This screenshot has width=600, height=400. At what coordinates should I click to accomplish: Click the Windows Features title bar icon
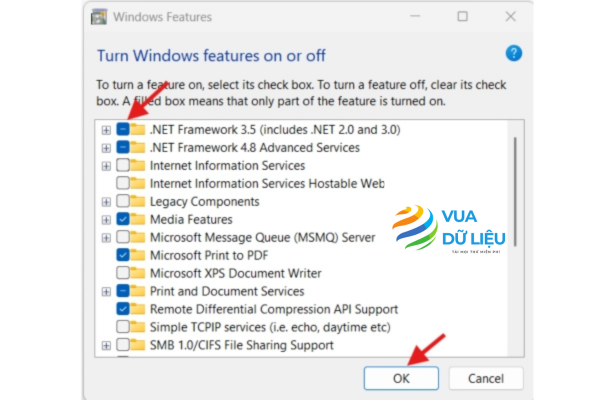(97, 17)
